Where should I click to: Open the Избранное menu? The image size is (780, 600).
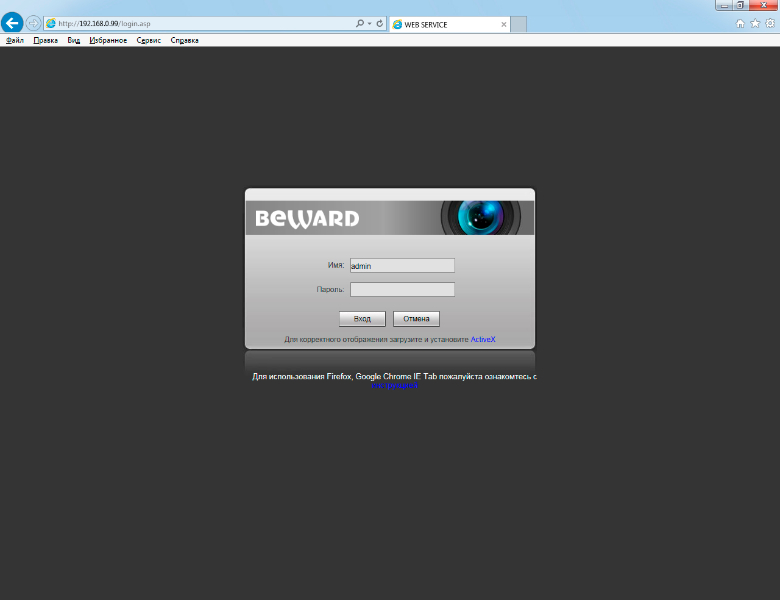[x=108, y=40]
